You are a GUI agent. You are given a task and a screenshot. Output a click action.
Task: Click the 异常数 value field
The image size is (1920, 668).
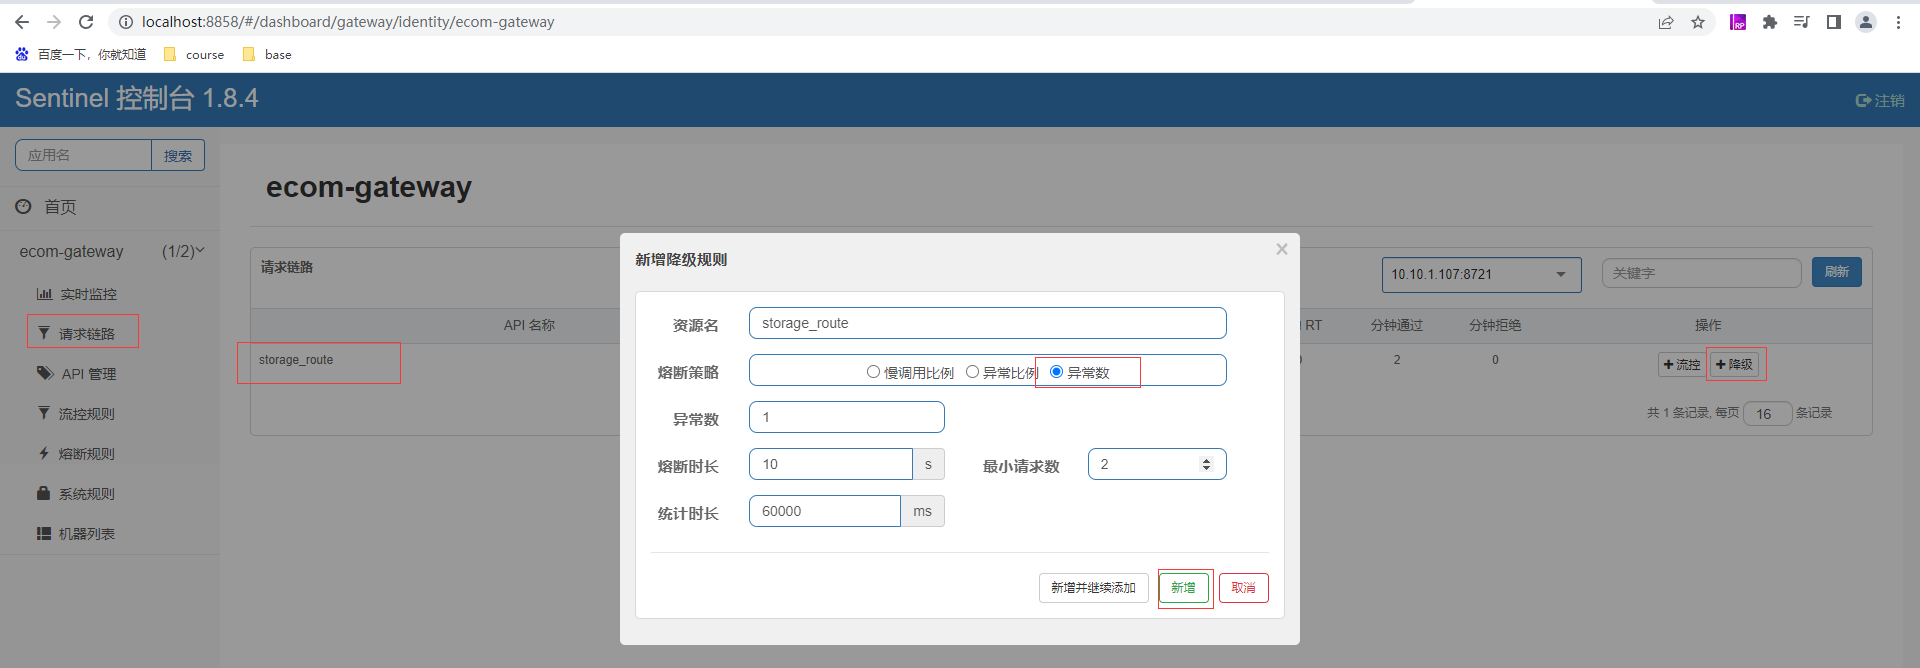(x=847, y=417)
